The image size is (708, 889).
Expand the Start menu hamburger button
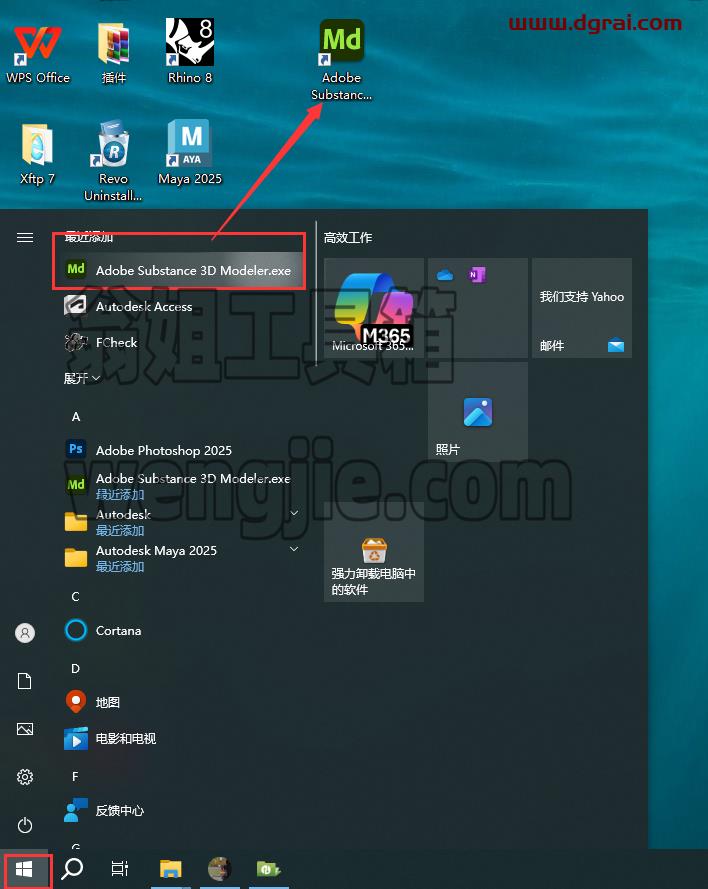(25, 238)
